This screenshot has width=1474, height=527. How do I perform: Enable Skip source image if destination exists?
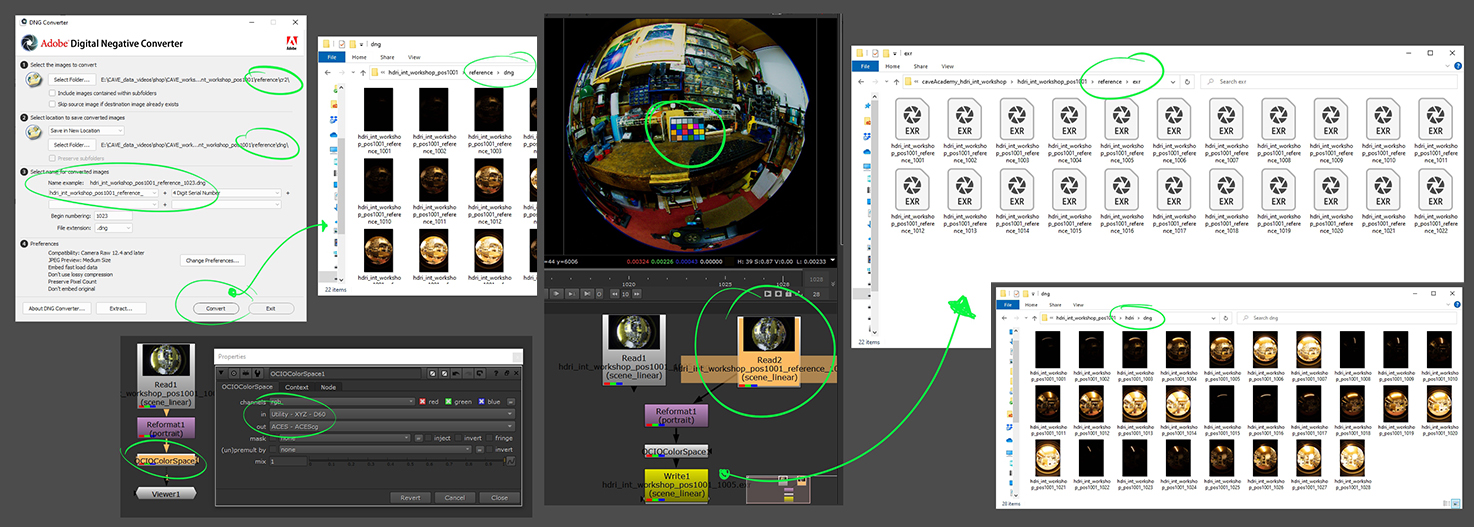[54, 104]
